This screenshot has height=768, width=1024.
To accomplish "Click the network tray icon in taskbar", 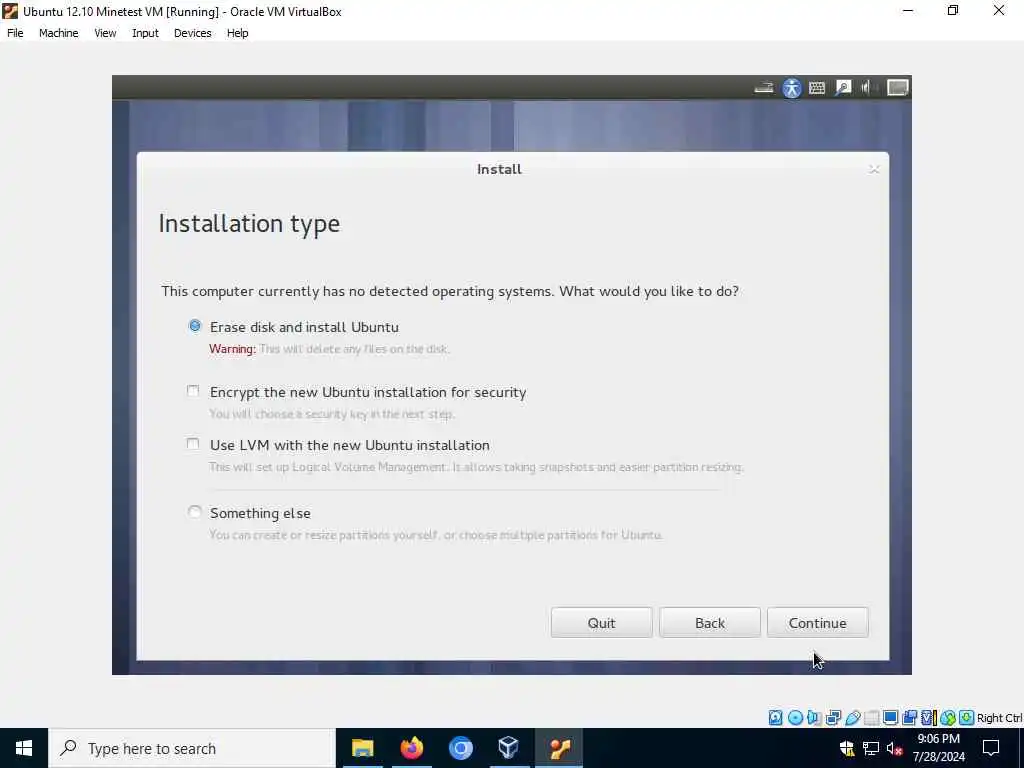I will click(871, 748).
